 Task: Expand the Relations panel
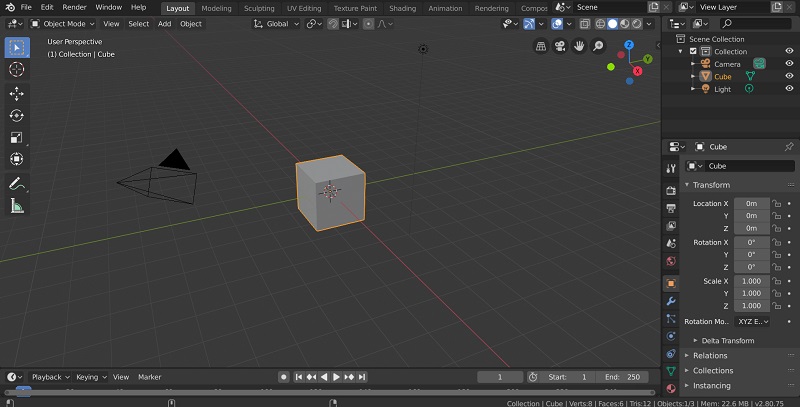pos(710,355)
